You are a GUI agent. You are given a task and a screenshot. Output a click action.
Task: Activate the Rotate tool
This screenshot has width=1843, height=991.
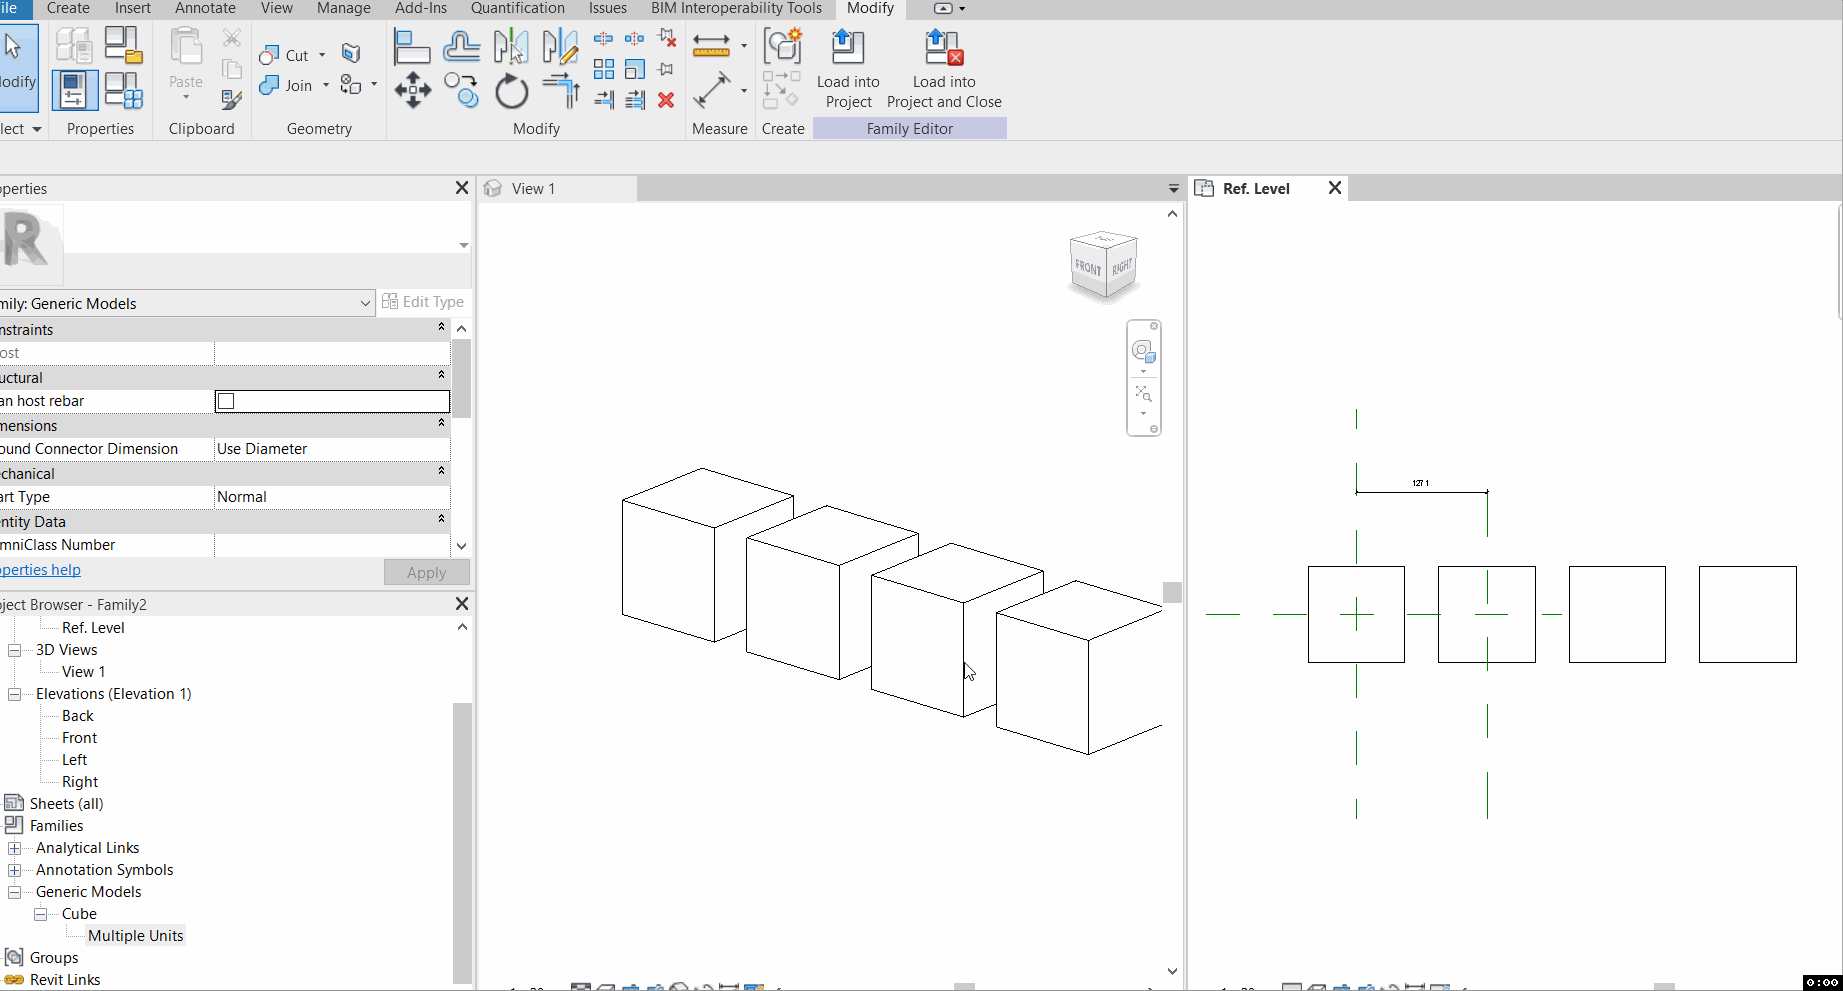pos(511,92)
